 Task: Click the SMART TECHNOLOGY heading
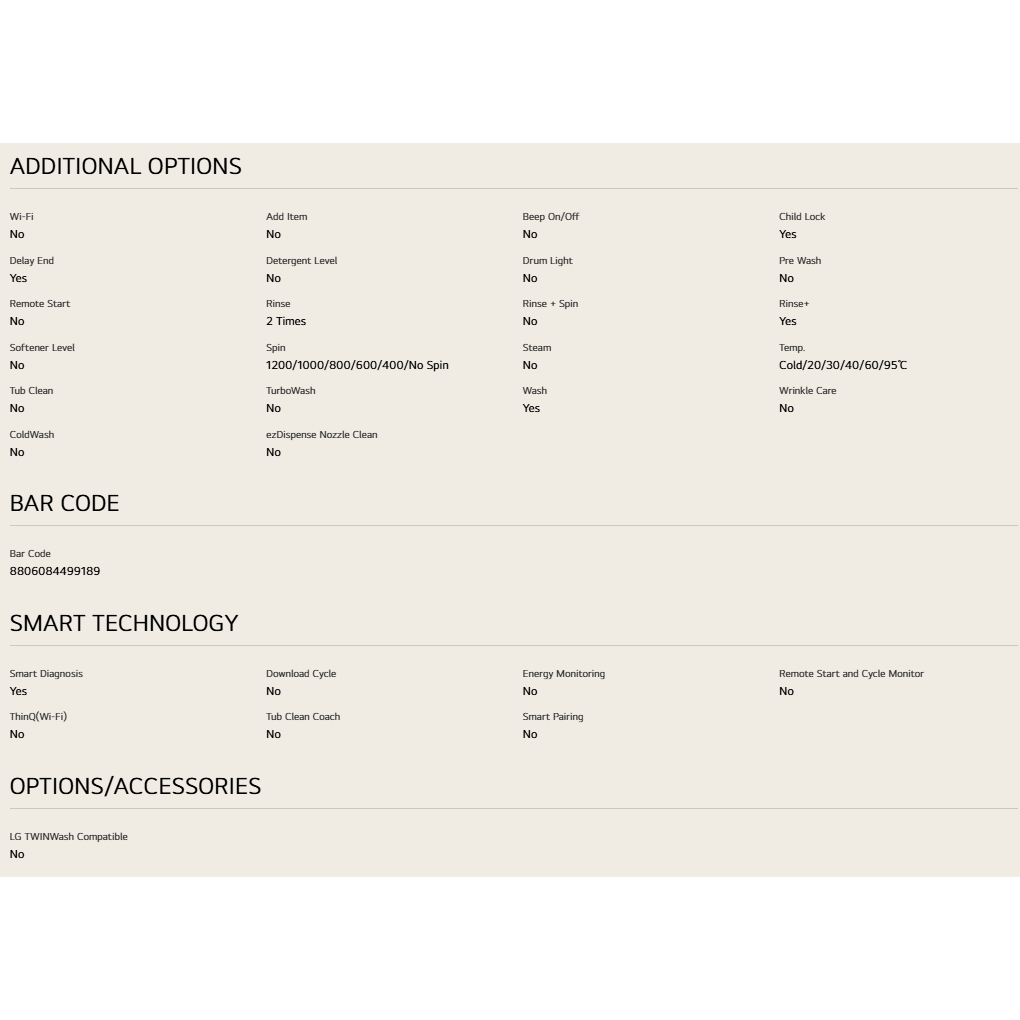click(124, 623)
